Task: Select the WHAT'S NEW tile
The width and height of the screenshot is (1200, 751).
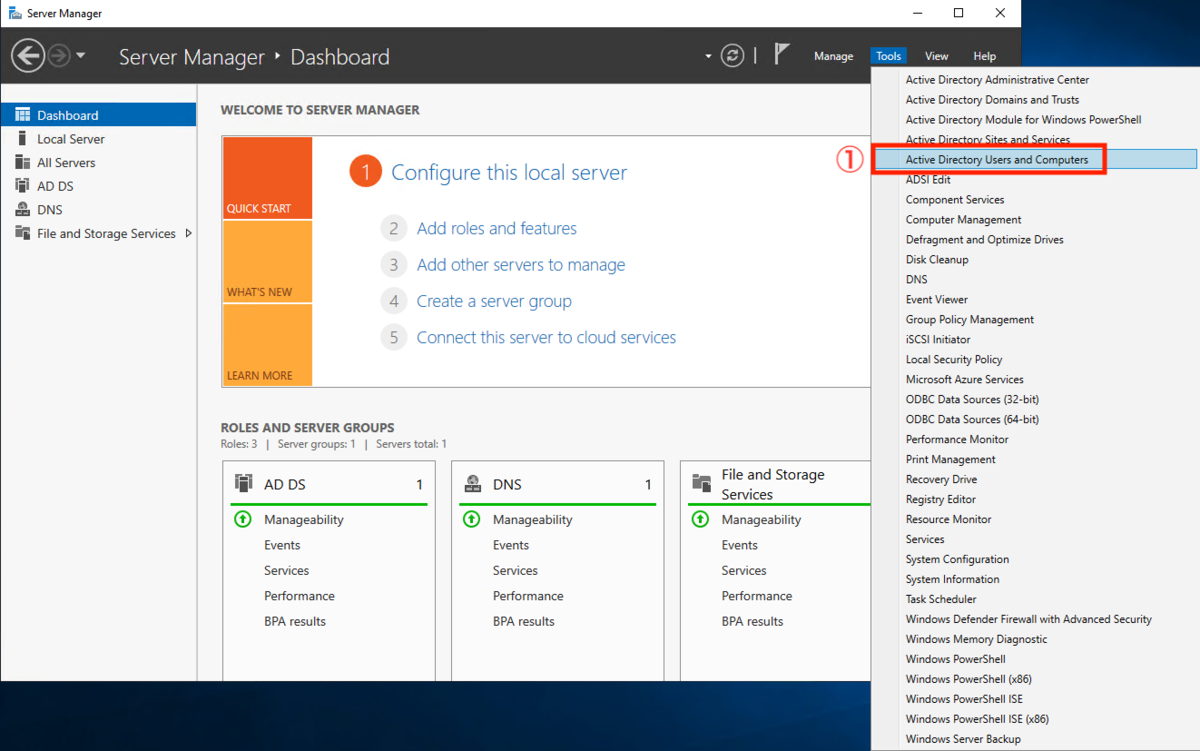Action: tap(268, 262)
